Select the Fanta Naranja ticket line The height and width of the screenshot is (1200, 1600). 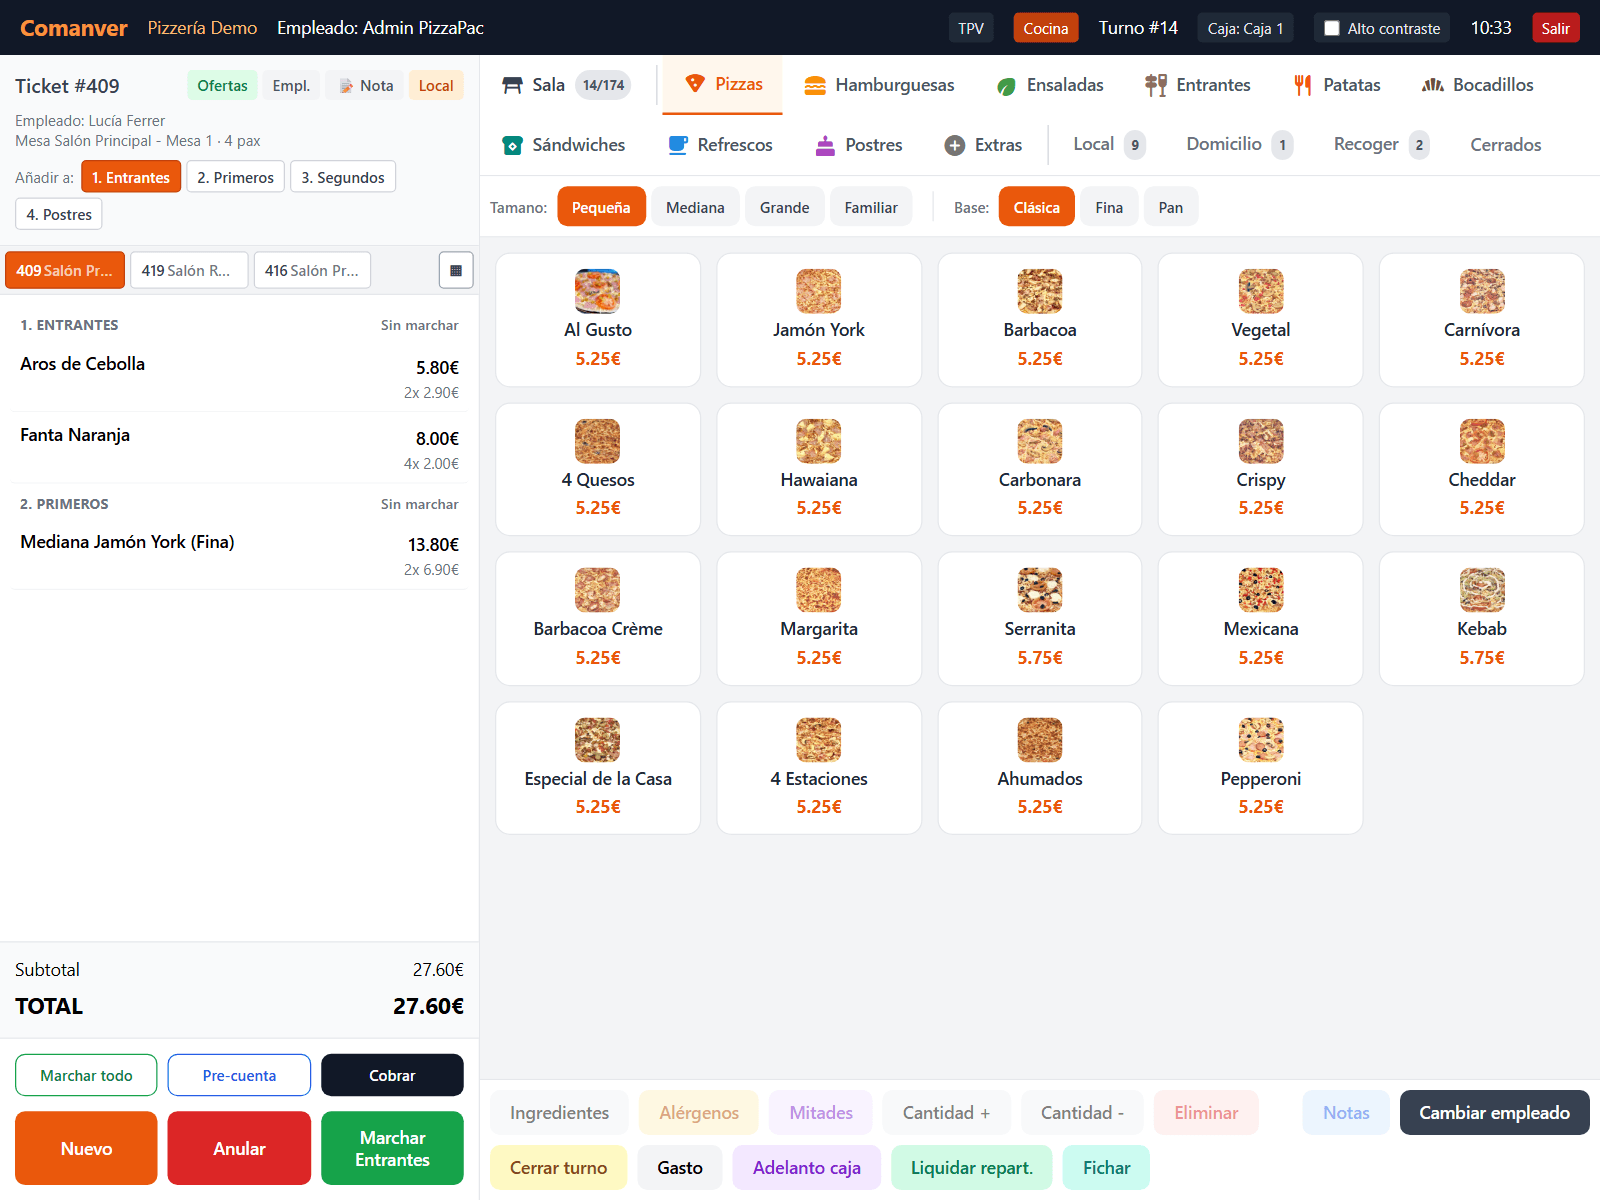(239, 447)
